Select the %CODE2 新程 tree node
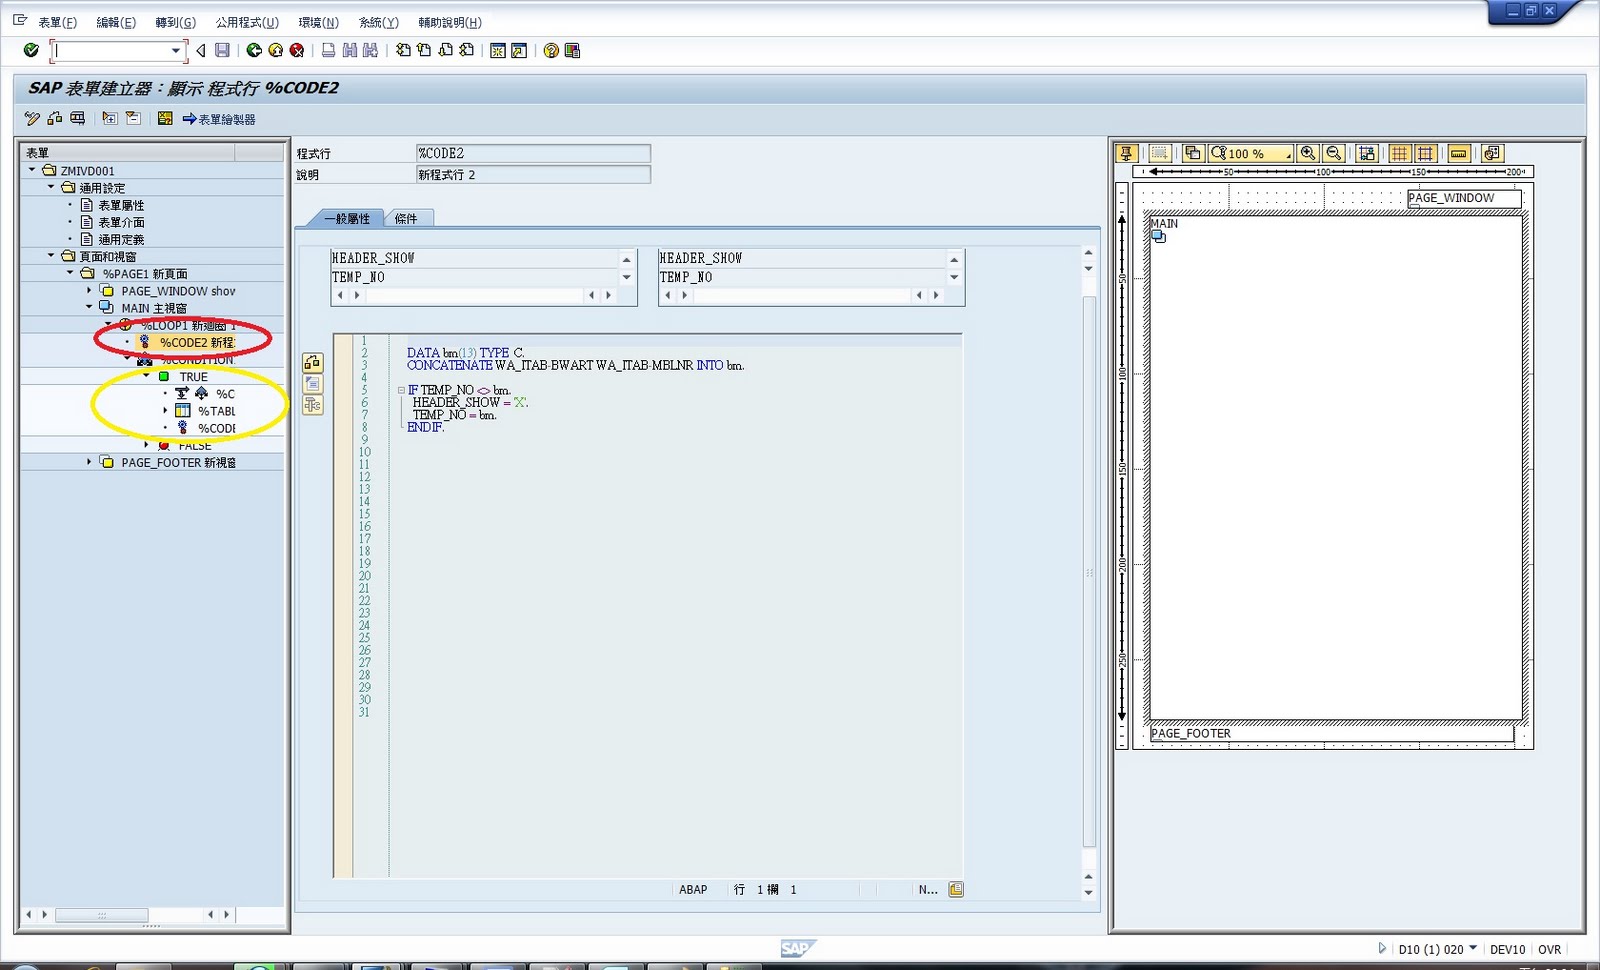1600x970 pixels. [x=197, y=341]
